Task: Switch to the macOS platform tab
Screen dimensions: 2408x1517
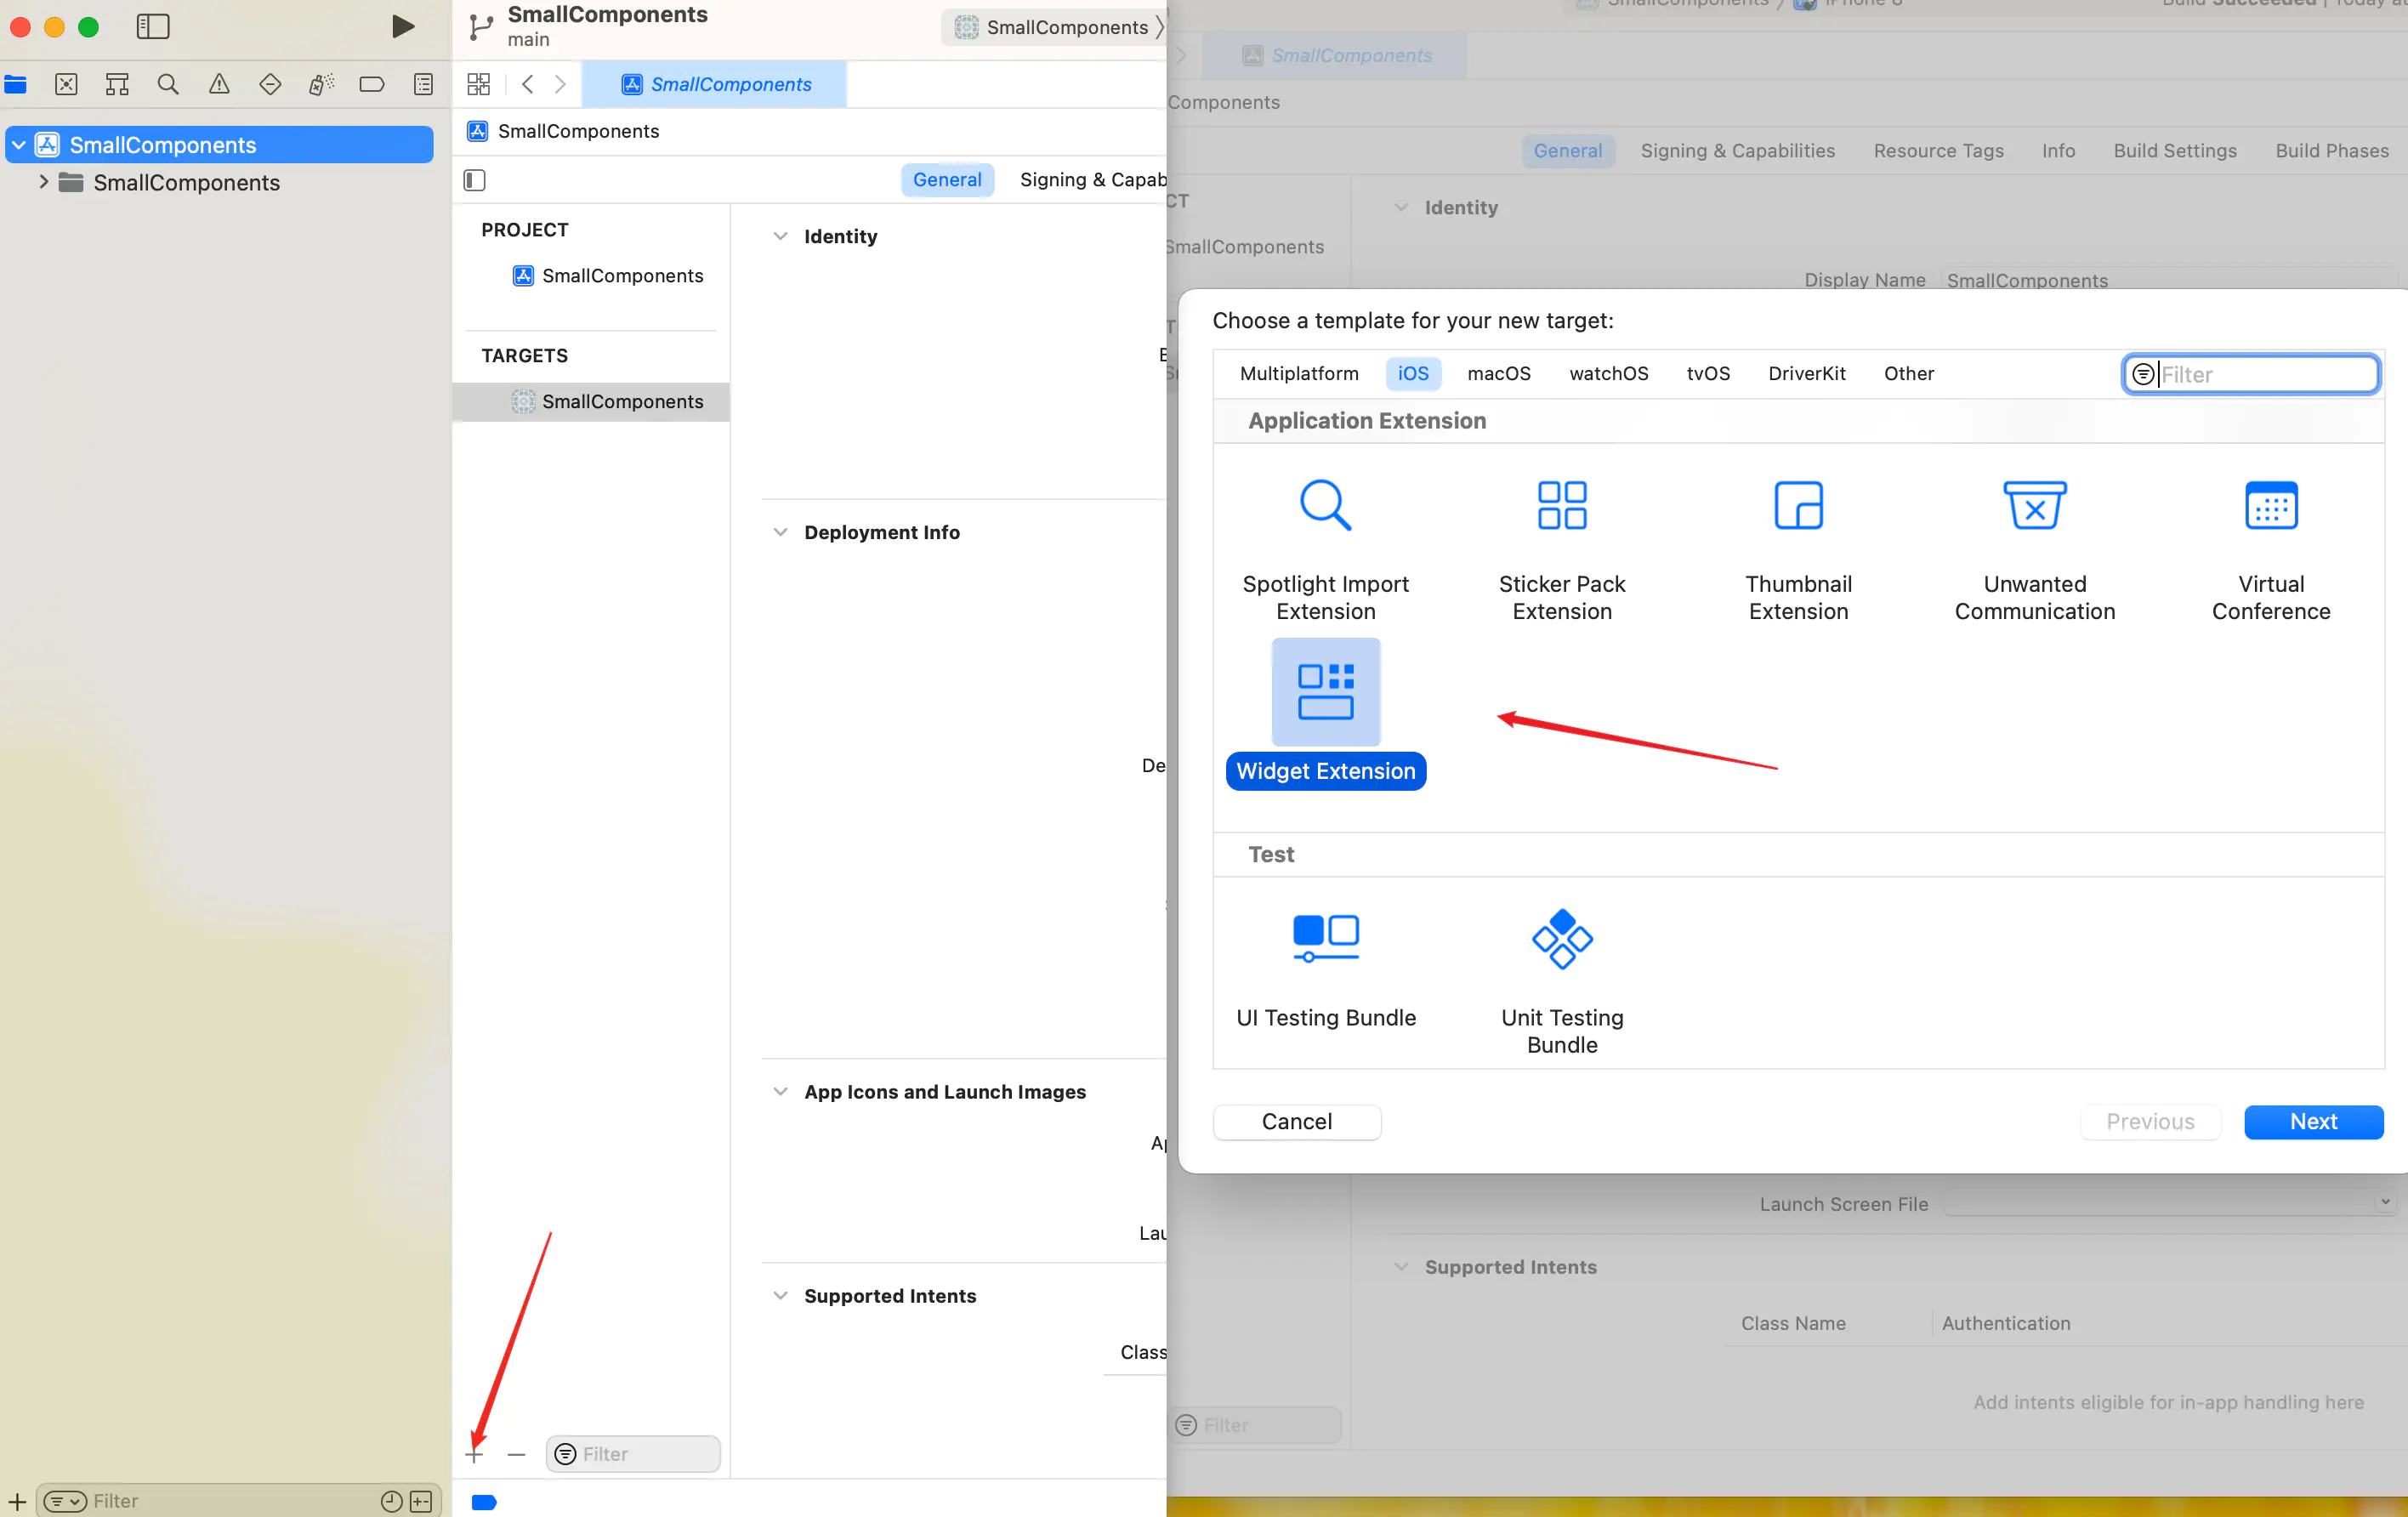Action: pyautogui.click(x=1498, y=373)
